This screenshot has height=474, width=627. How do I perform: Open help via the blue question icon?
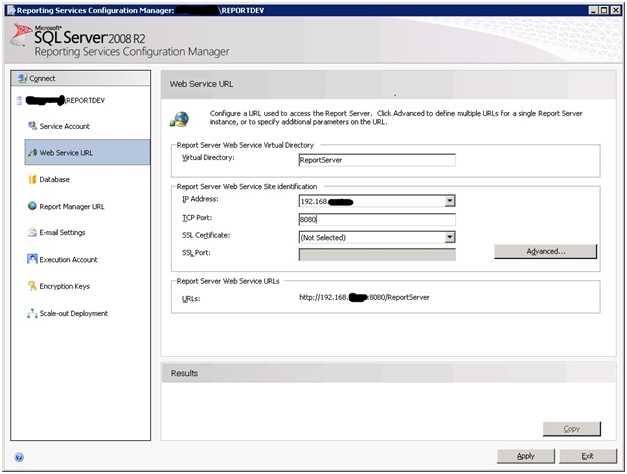(x=19, y=457)
